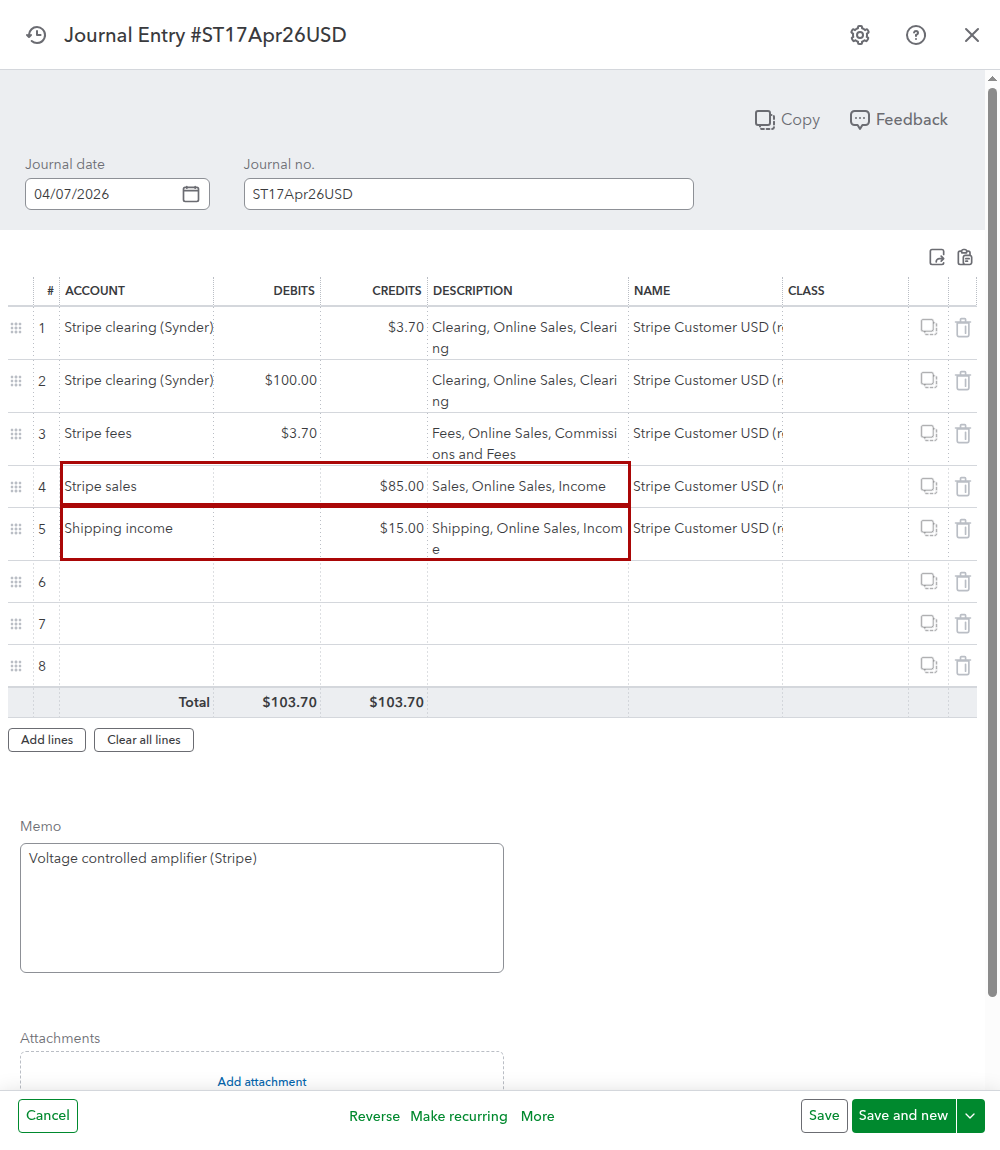The height and width of the screenshot is (1150, 1000).
Task: Grab drag handle for Stripe sales row
Action: 16,487
